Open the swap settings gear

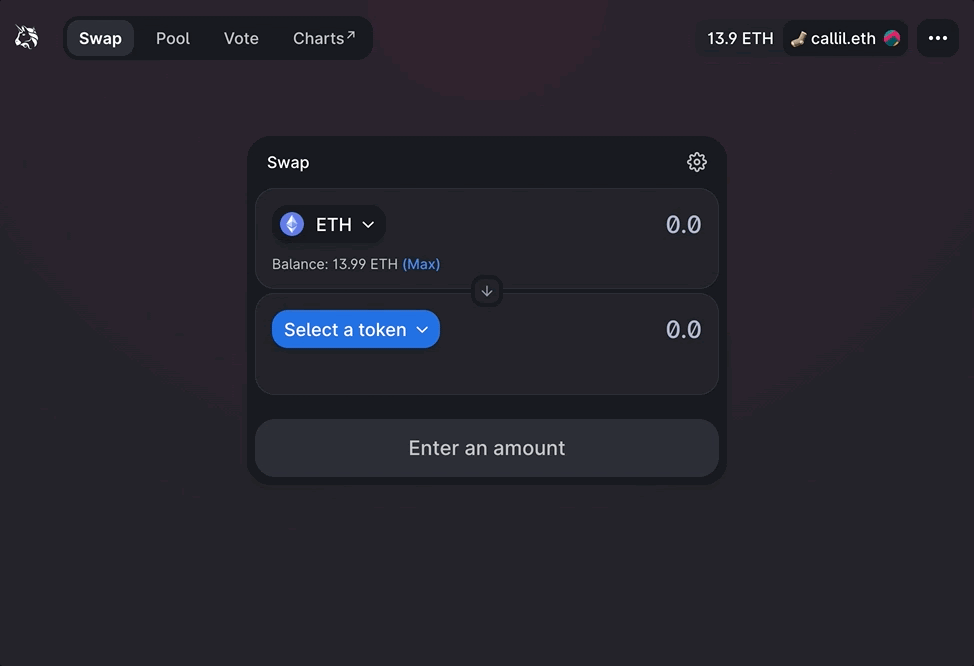pyautogui.click(x=697, y=162)
